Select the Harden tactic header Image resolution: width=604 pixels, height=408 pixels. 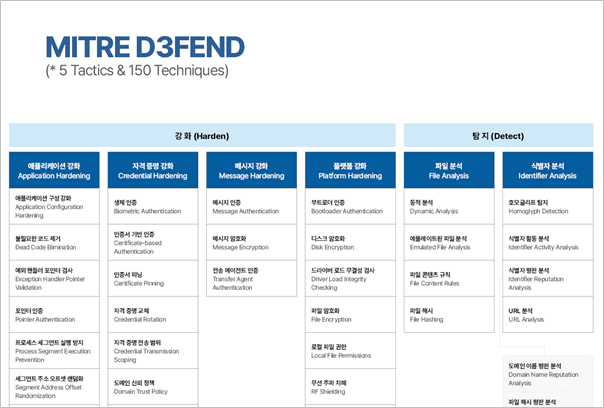(202, 136)
